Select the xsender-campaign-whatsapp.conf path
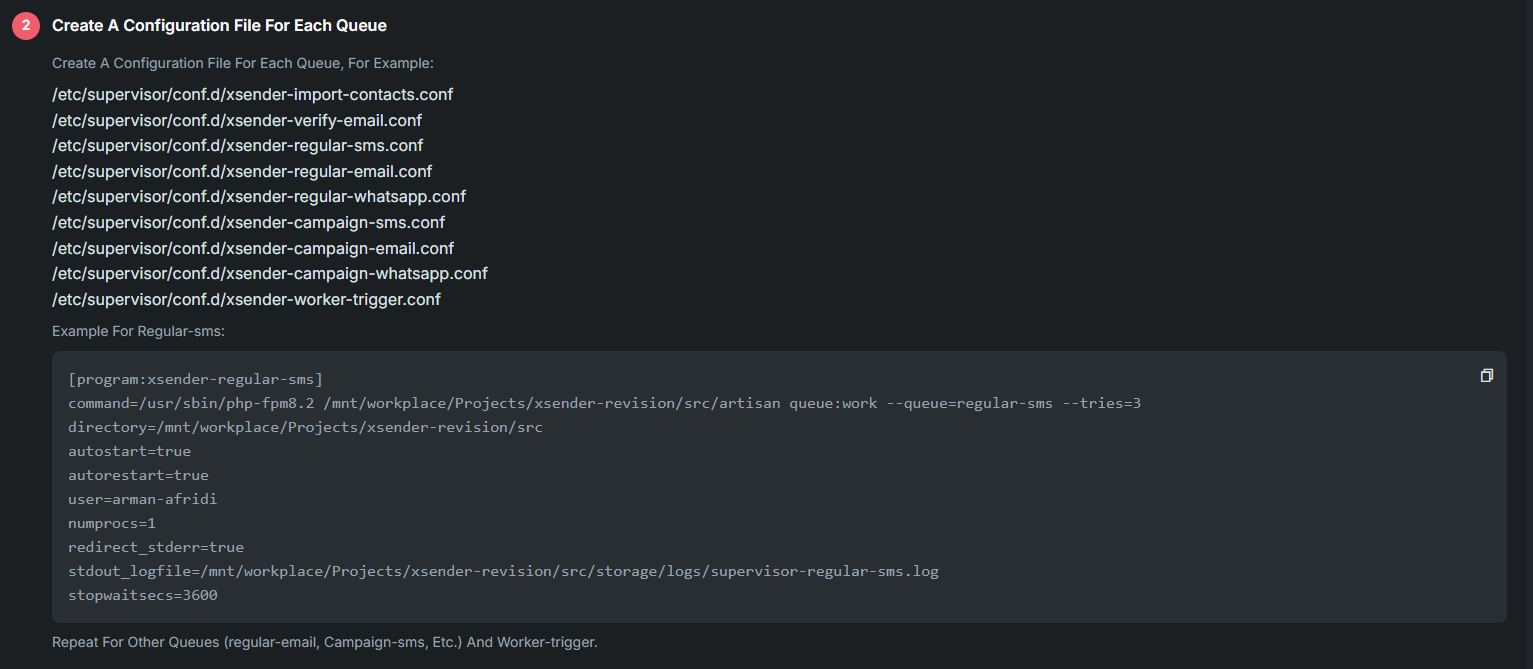This screenshot has width=1533, height=669. coord(270,273)
